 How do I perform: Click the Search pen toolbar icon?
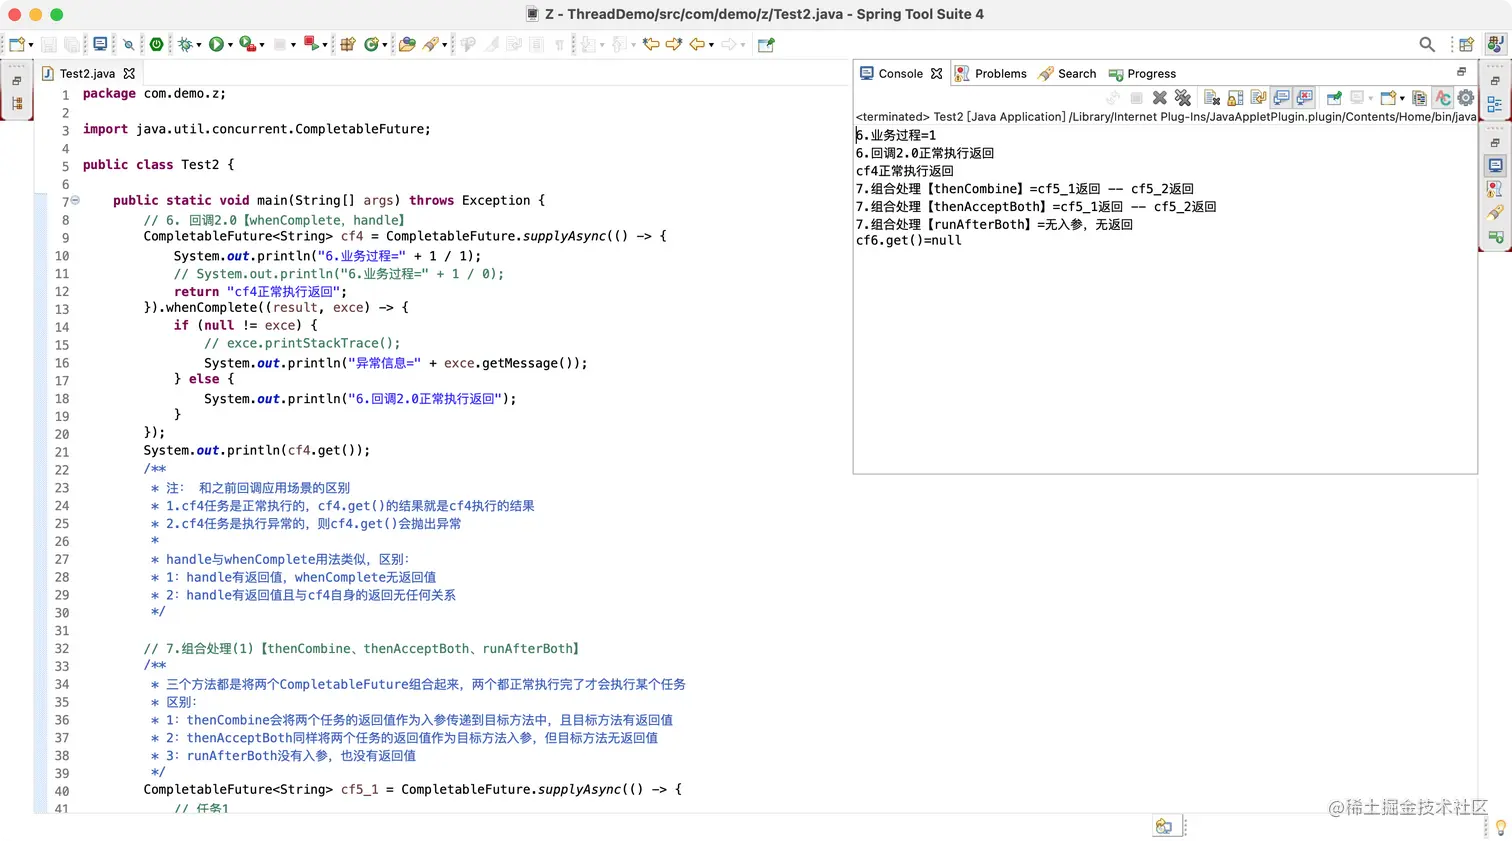point(431,44)
